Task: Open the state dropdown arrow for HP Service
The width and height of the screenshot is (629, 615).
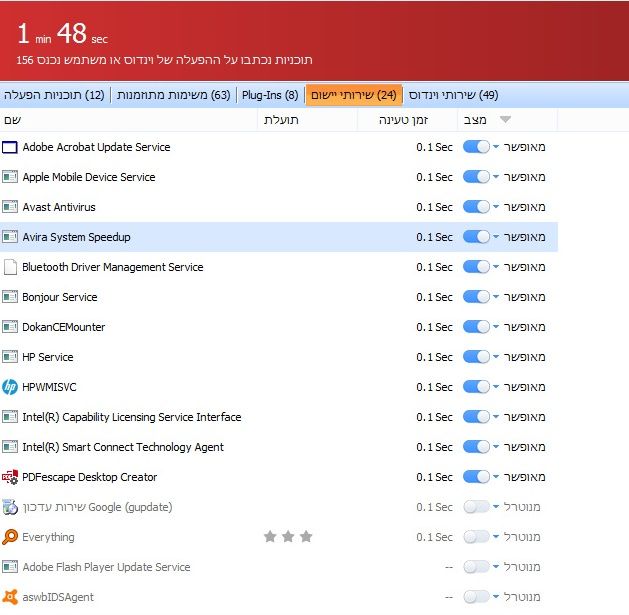Action: click(x=496, y=357)
